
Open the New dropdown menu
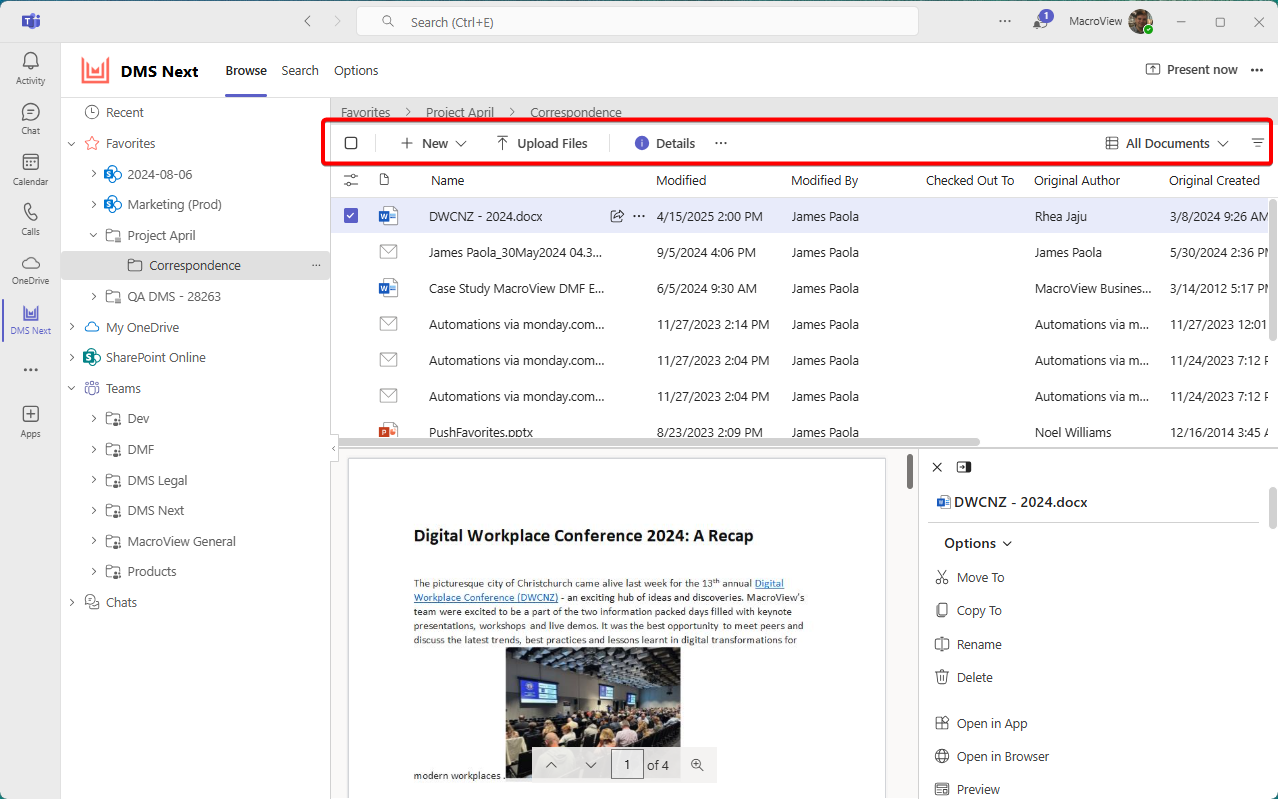434,143
